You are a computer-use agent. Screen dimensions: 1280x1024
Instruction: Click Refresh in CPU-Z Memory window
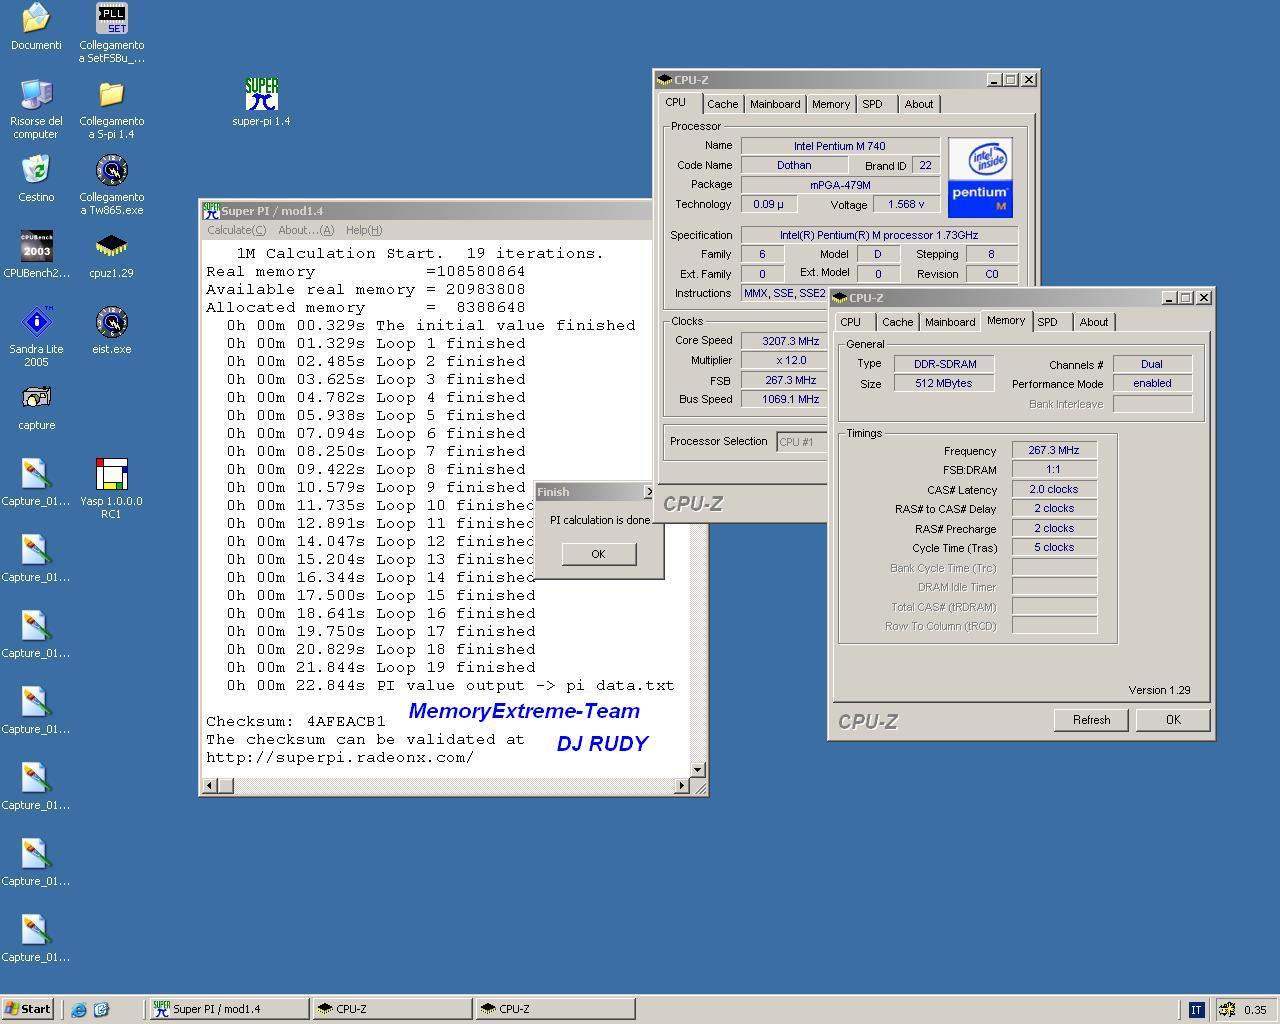pyautogui.click(x=1091, y=720)
